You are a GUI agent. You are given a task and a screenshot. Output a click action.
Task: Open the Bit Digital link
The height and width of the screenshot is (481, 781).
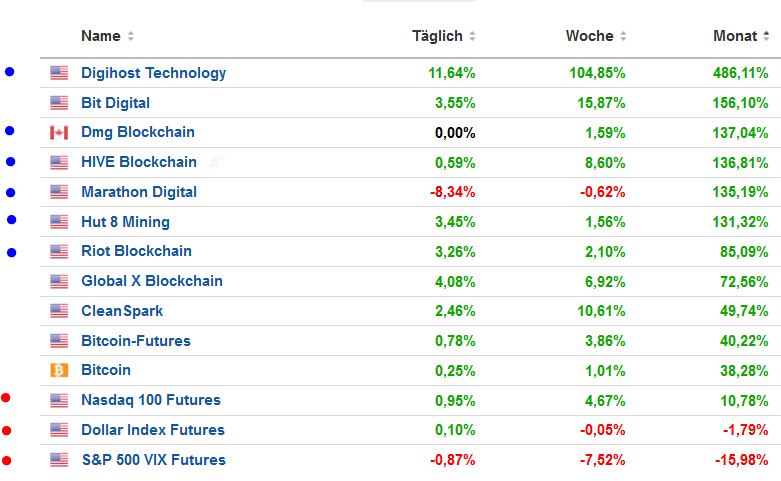point(115,103)
